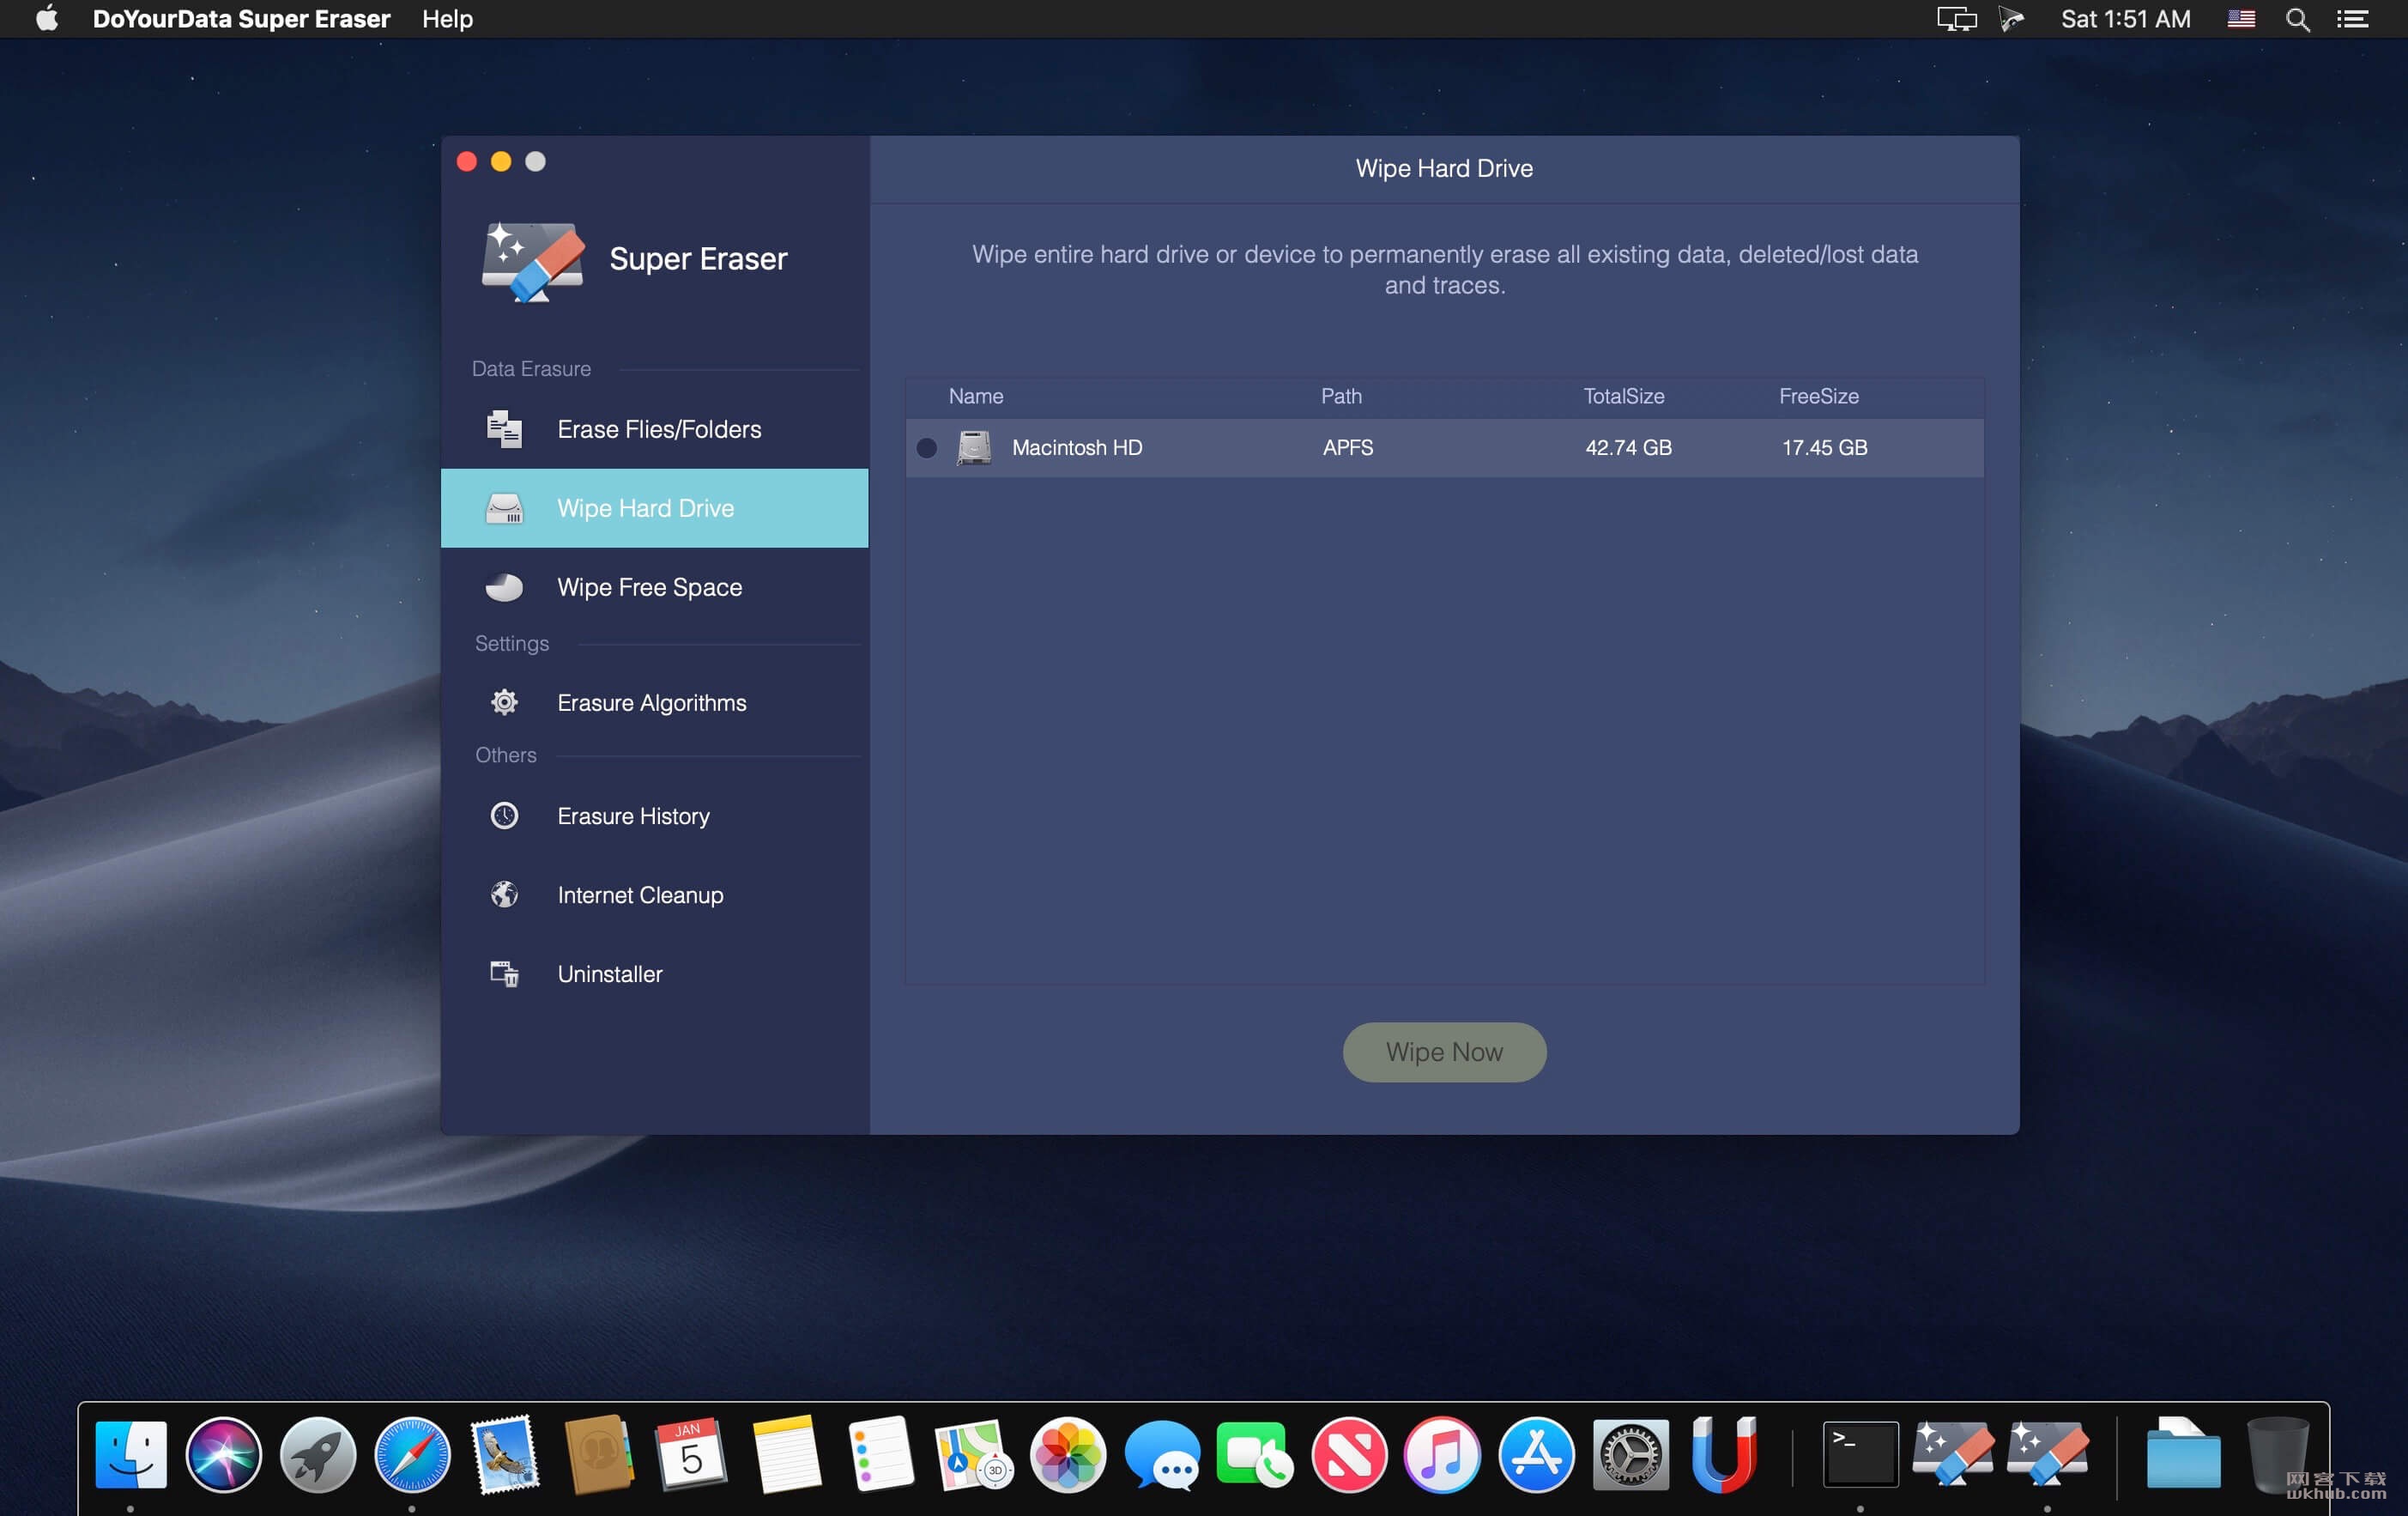Open the red magnet app in Dock

point(1724,1453)
